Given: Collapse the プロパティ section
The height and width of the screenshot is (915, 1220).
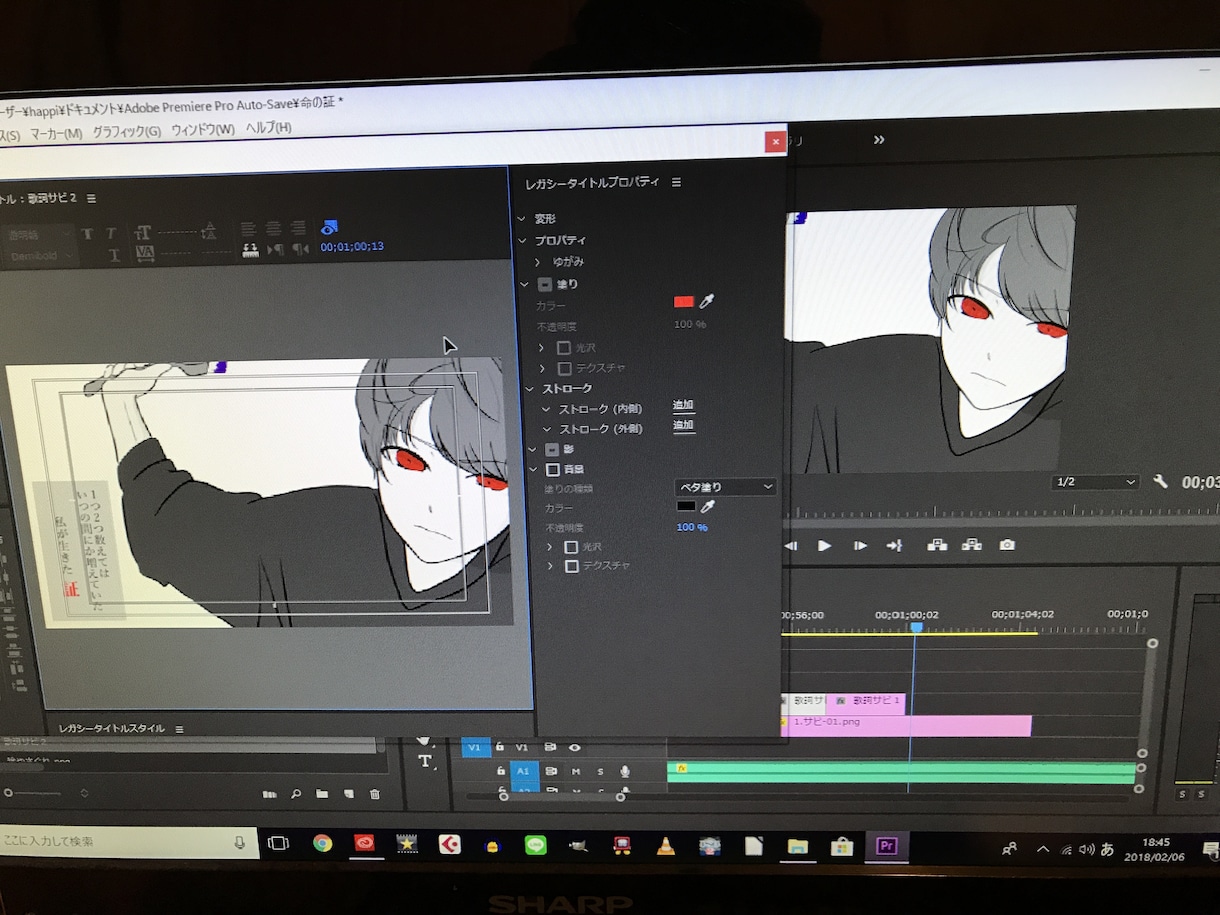Looking at the screenshot, I should [x=523, y=240].
